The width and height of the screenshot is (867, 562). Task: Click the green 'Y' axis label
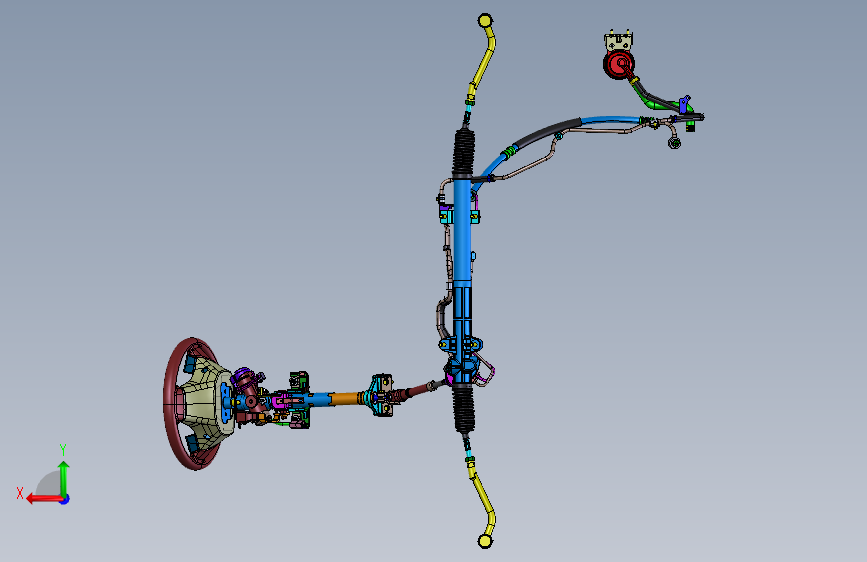click(x=63, y=449)
